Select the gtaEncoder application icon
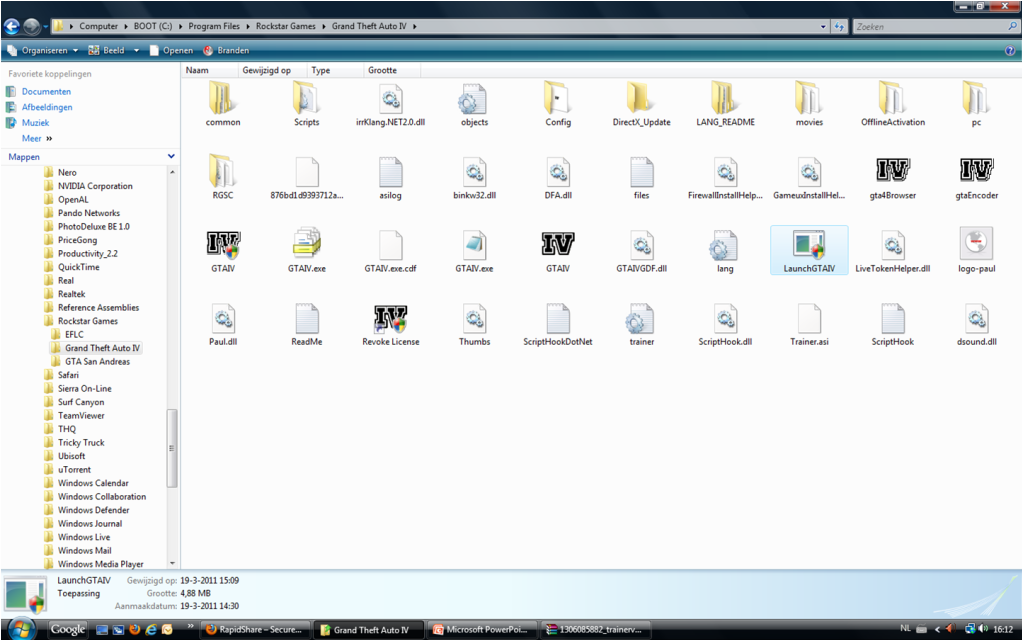Screen dimensions: 1023x641 [976, 178]
